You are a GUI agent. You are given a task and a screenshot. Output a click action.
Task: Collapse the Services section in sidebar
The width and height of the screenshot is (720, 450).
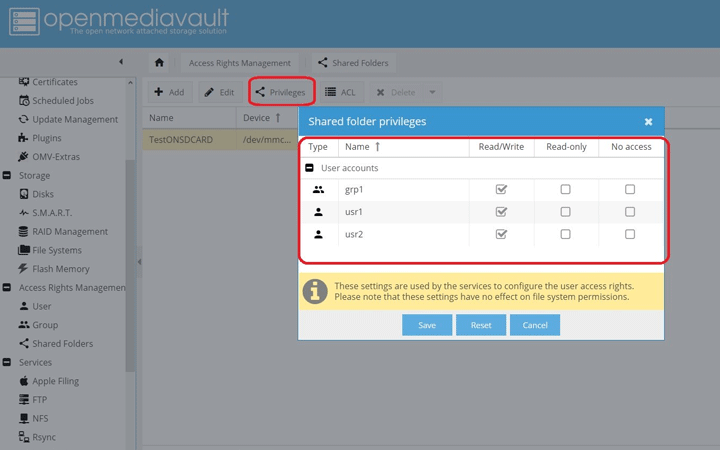7,362
